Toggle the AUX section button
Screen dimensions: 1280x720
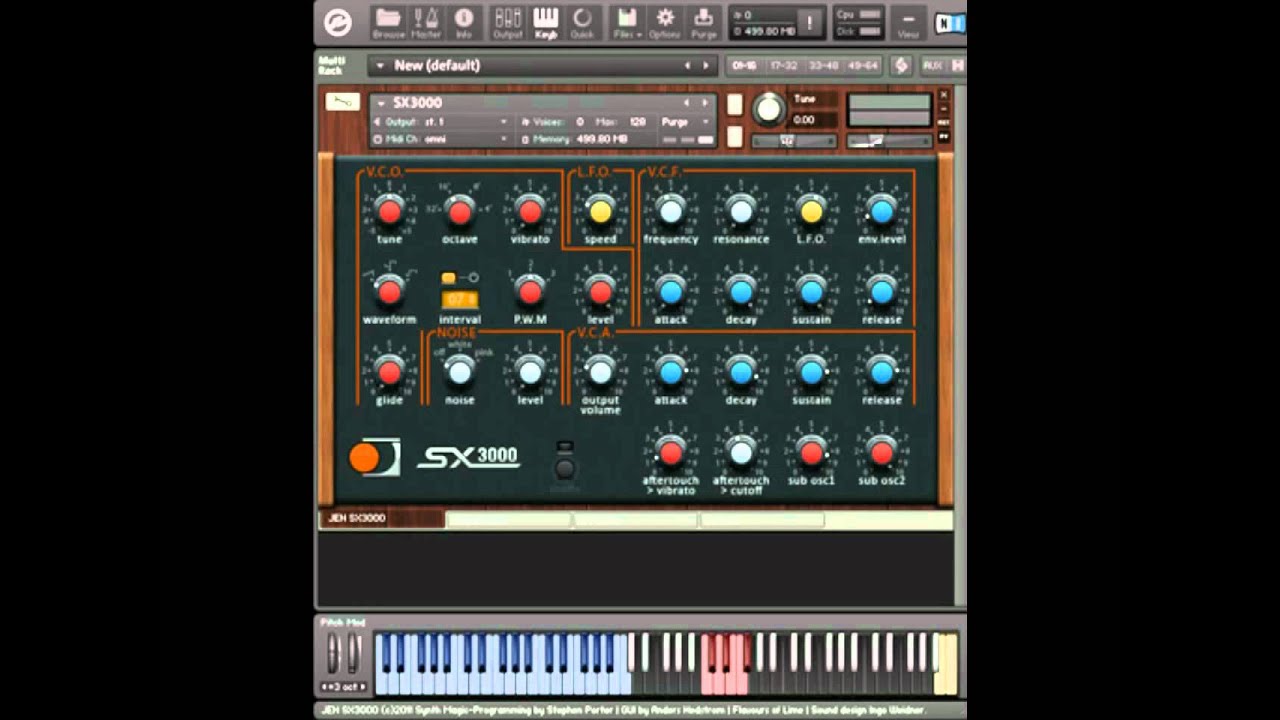tap(932, 65)
